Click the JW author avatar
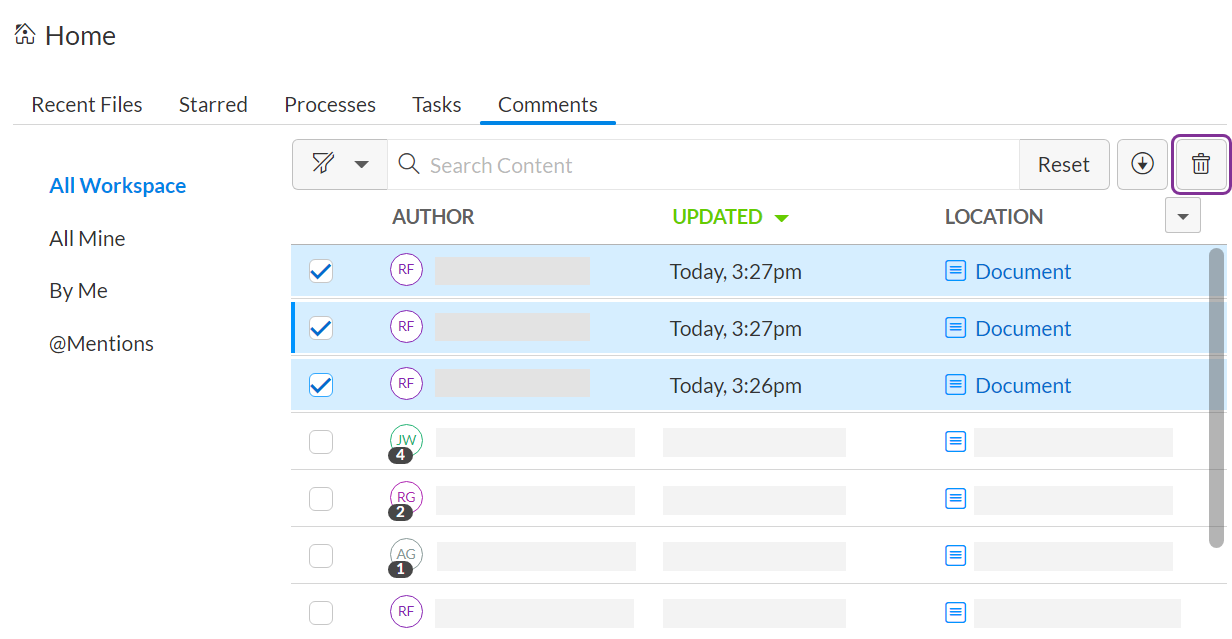Screen dimensions: 1232x639 (x=406, y=441)
